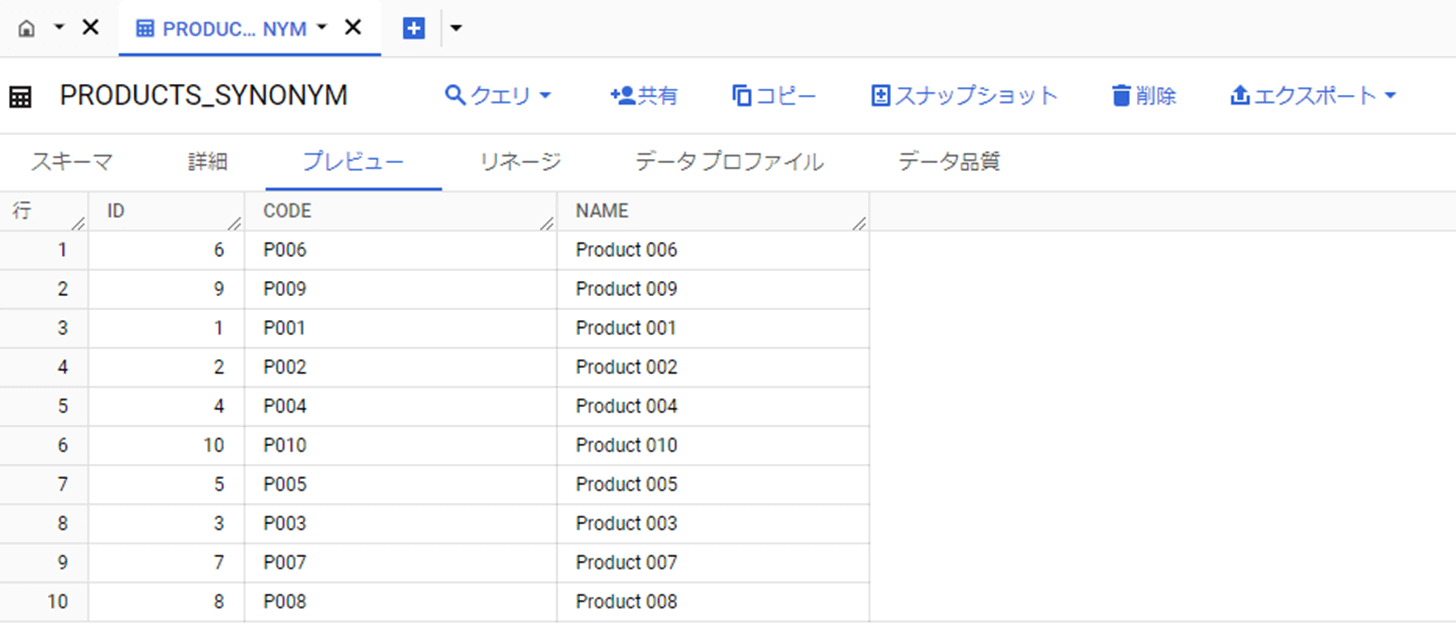Go to the データ品質 tab
Screen dimensions: 1456x627
click(949, 161)
